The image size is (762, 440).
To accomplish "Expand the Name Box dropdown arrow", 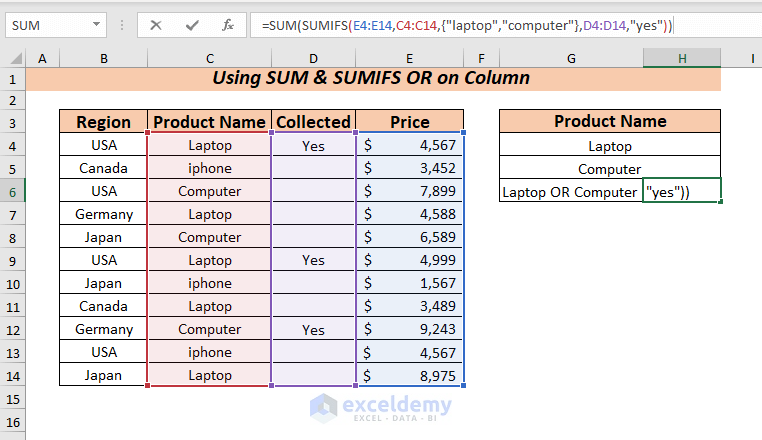I will coord(95,24).
